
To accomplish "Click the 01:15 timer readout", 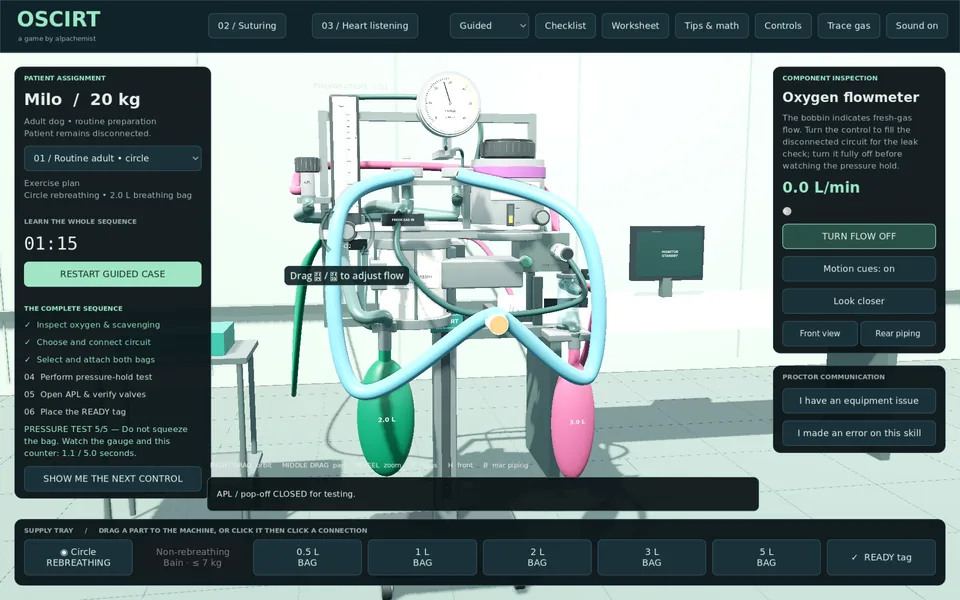I will coord(51,244).
